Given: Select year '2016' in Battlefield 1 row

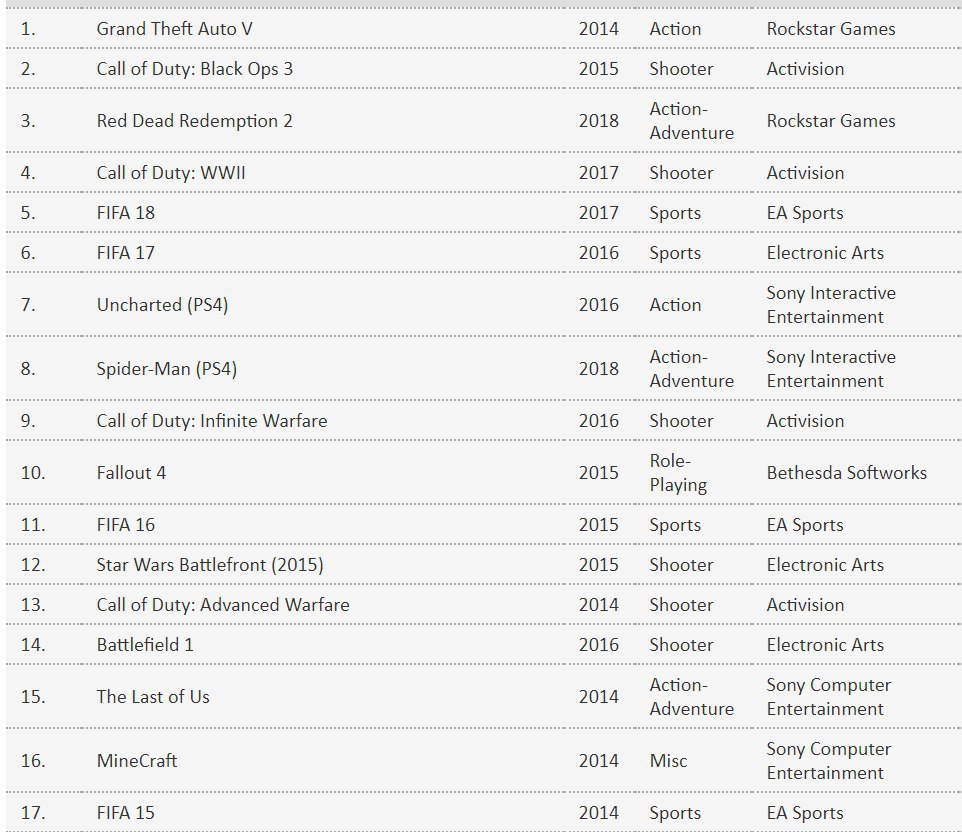Looking at the screenshot, I should (599, 645).
